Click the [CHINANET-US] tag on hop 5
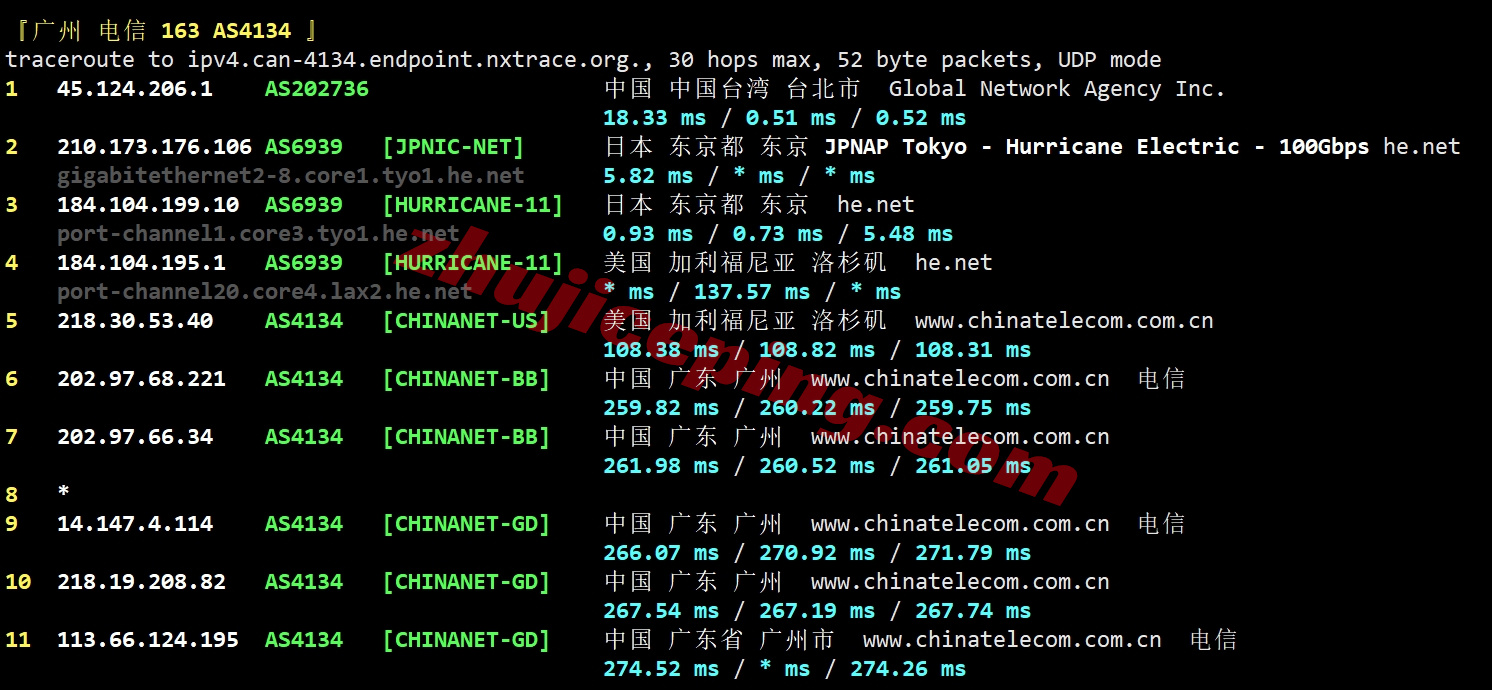This screenshot has width=1492, height=690. tap(466, 320)
